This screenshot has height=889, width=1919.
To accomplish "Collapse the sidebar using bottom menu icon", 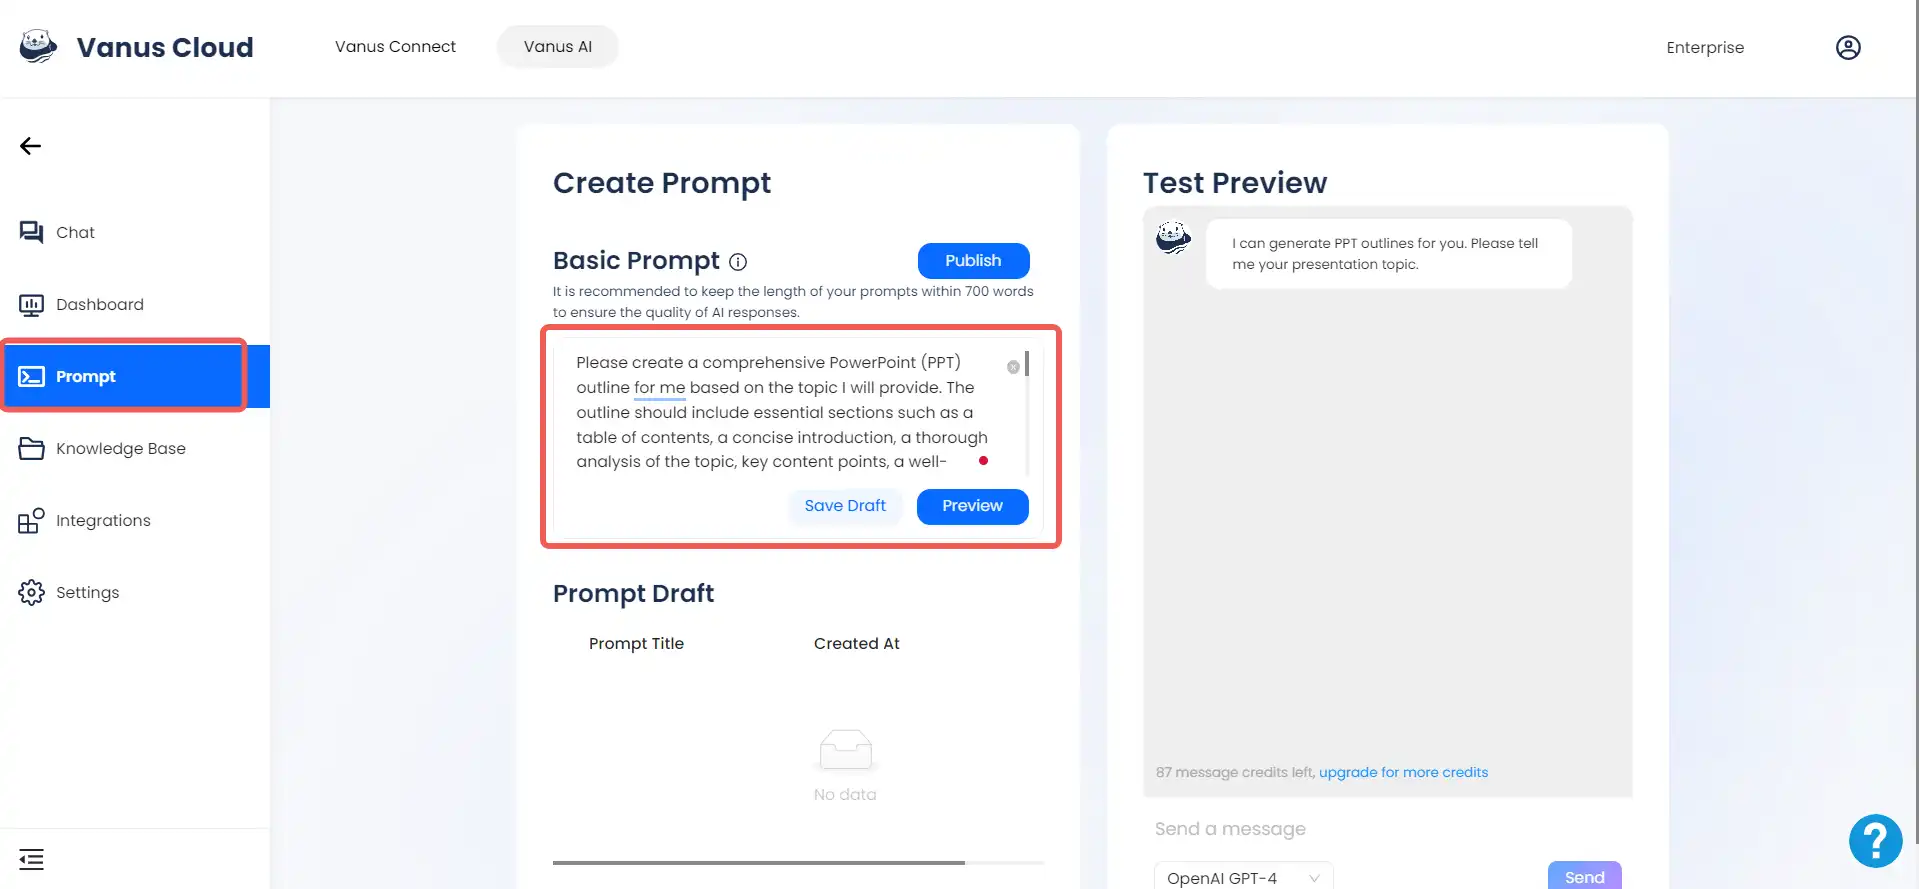I will pyautogui.click(x=31, y=859).
